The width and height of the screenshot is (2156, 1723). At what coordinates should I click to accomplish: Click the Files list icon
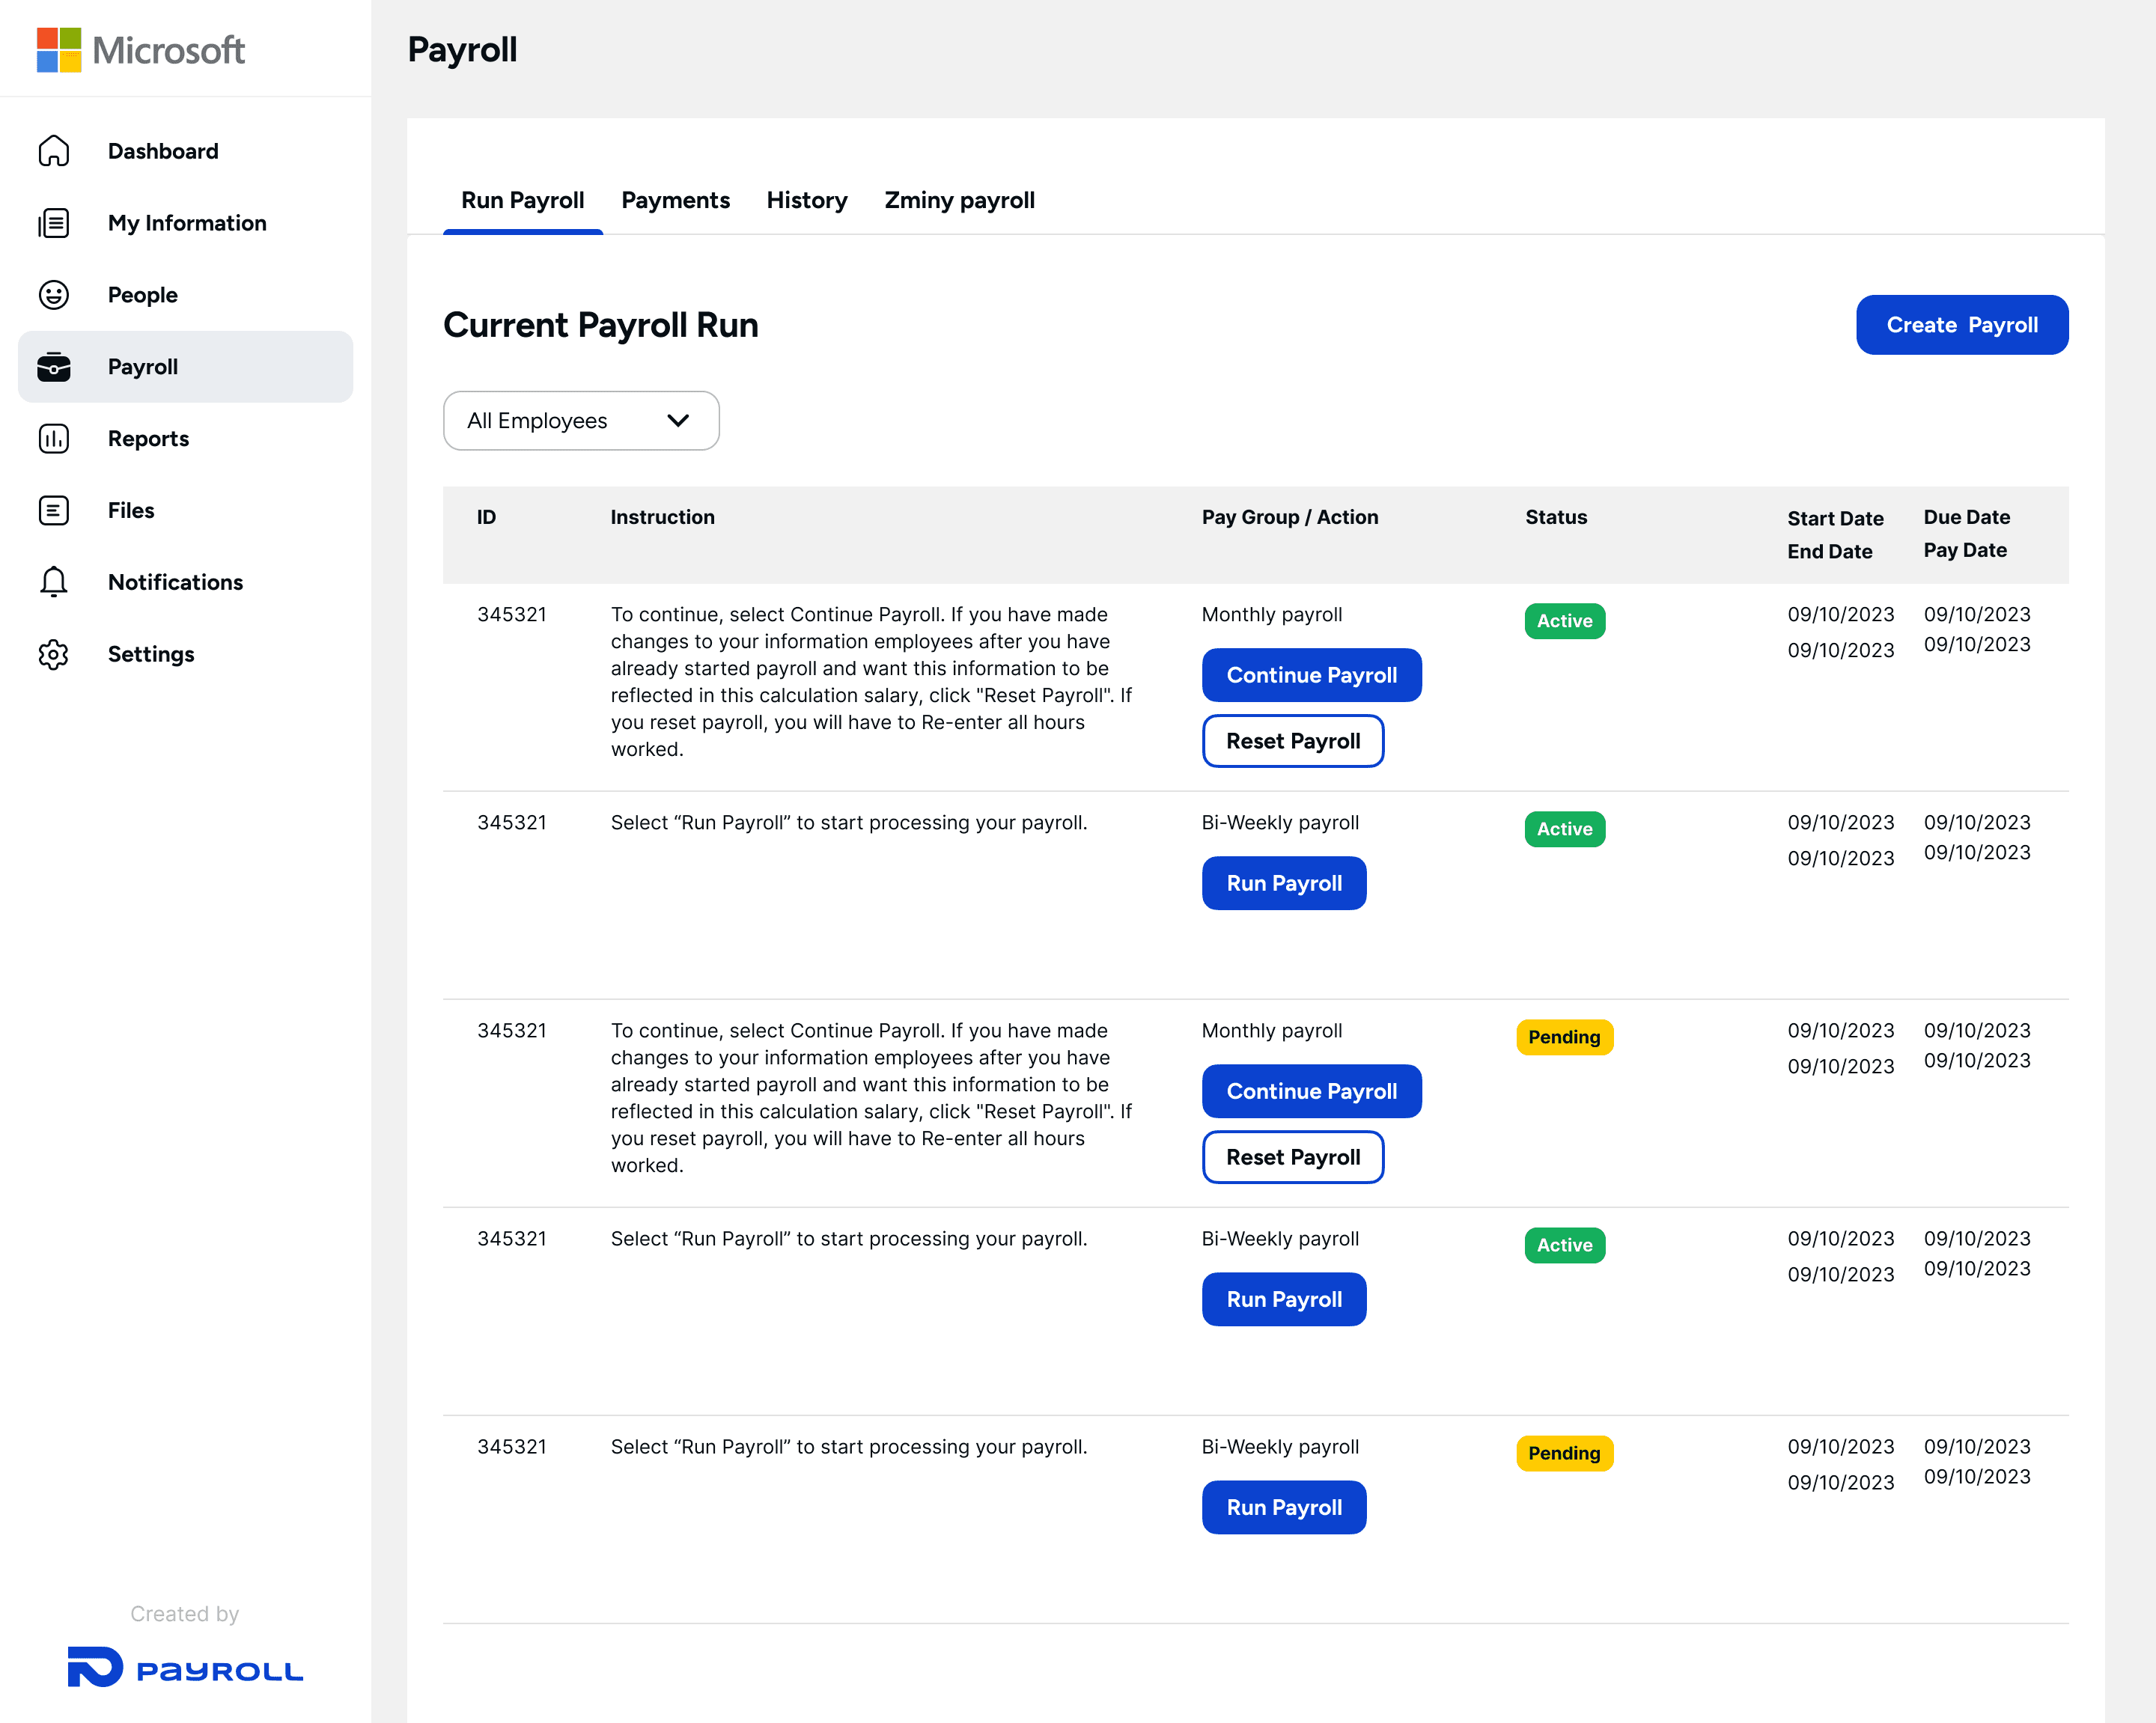pyautogui.click(x=54, y=511)
